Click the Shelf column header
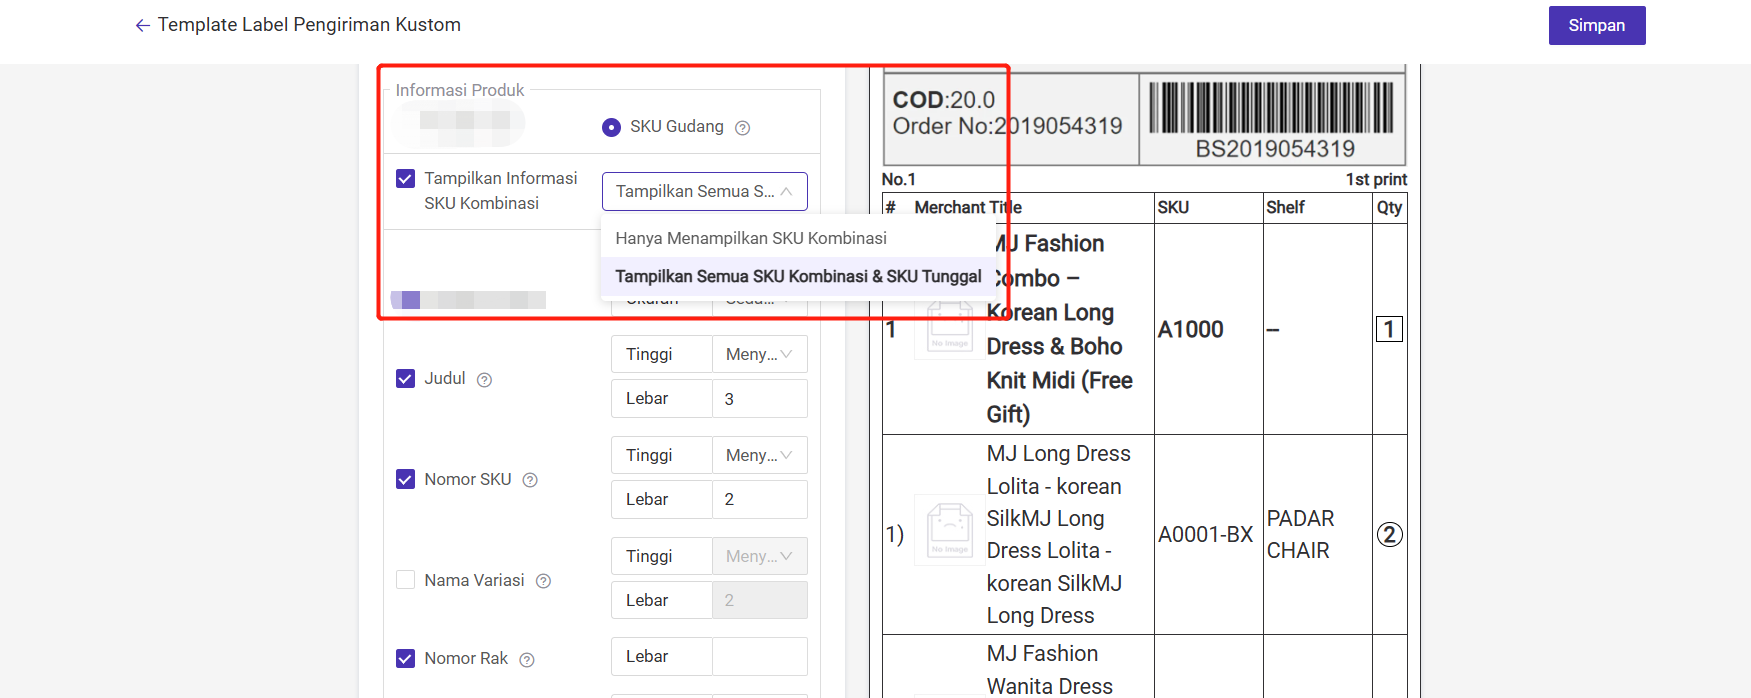Image resolution: width=1751 pixels, height=698 pixels. 1285,208
